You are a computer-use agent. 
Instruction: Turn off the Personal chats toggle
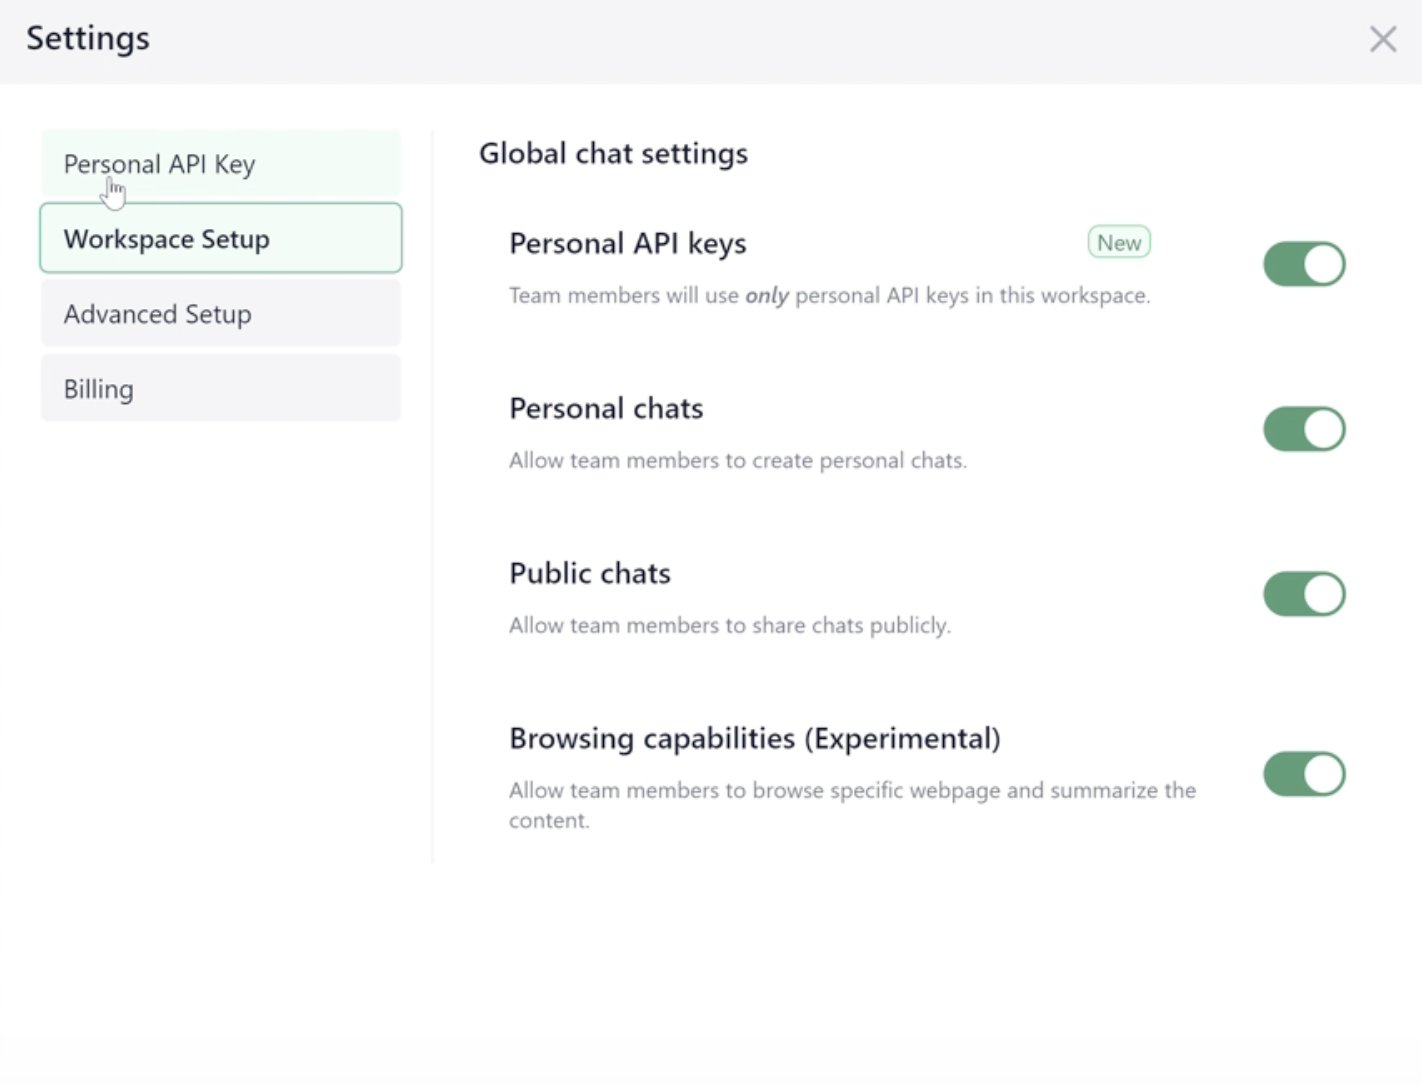[1304, 429]
